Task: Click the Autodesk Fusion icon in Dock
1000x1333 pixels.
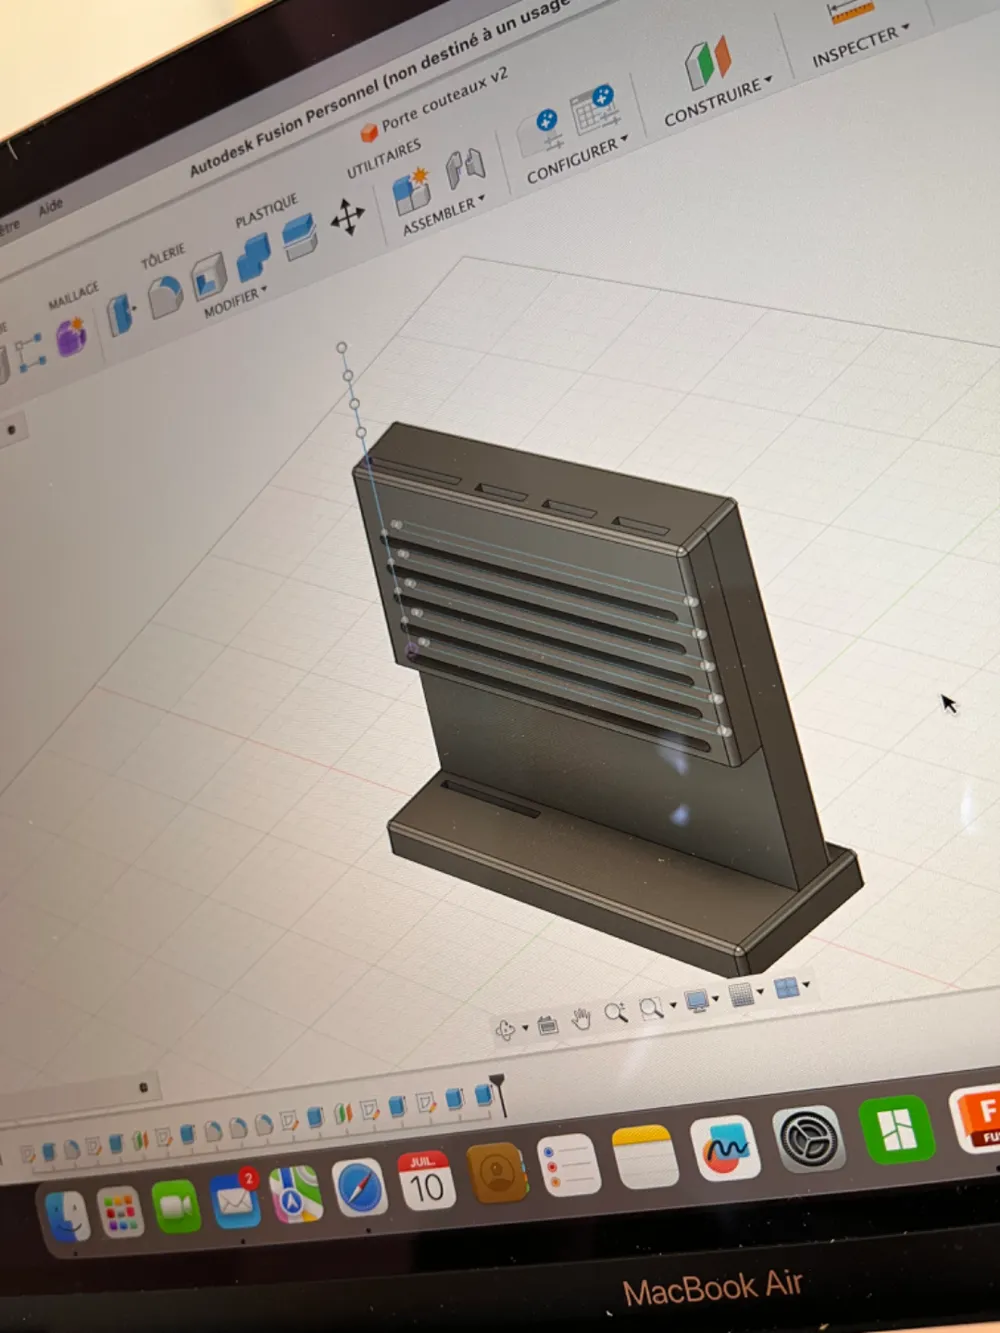Action: point(977,1118)
